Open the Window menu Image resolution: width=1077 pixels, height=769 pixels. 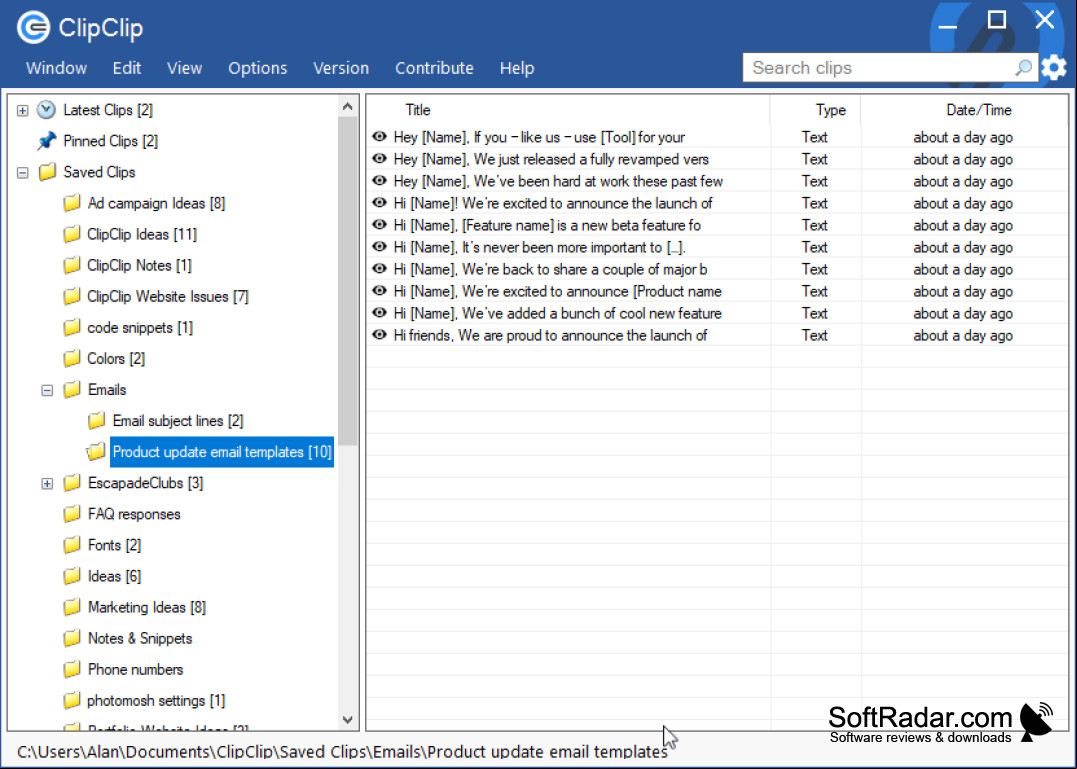tap(56, 68)
